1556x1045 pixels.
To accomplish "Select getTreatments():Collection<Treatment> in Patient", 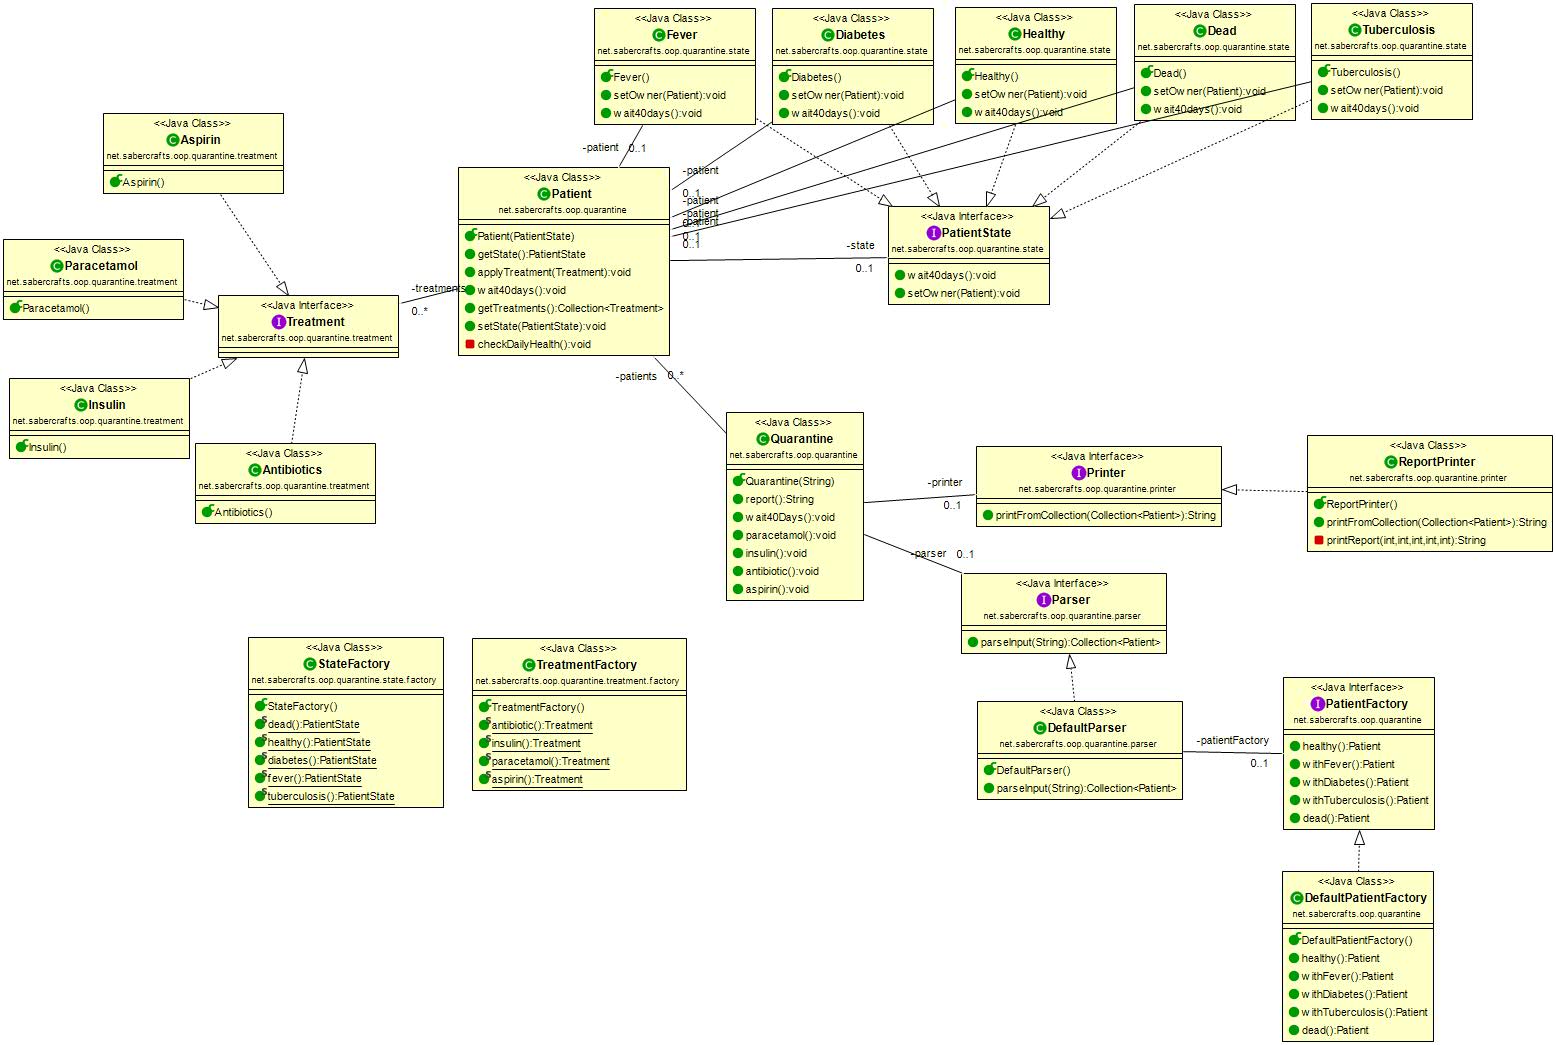I will point(570,309).
